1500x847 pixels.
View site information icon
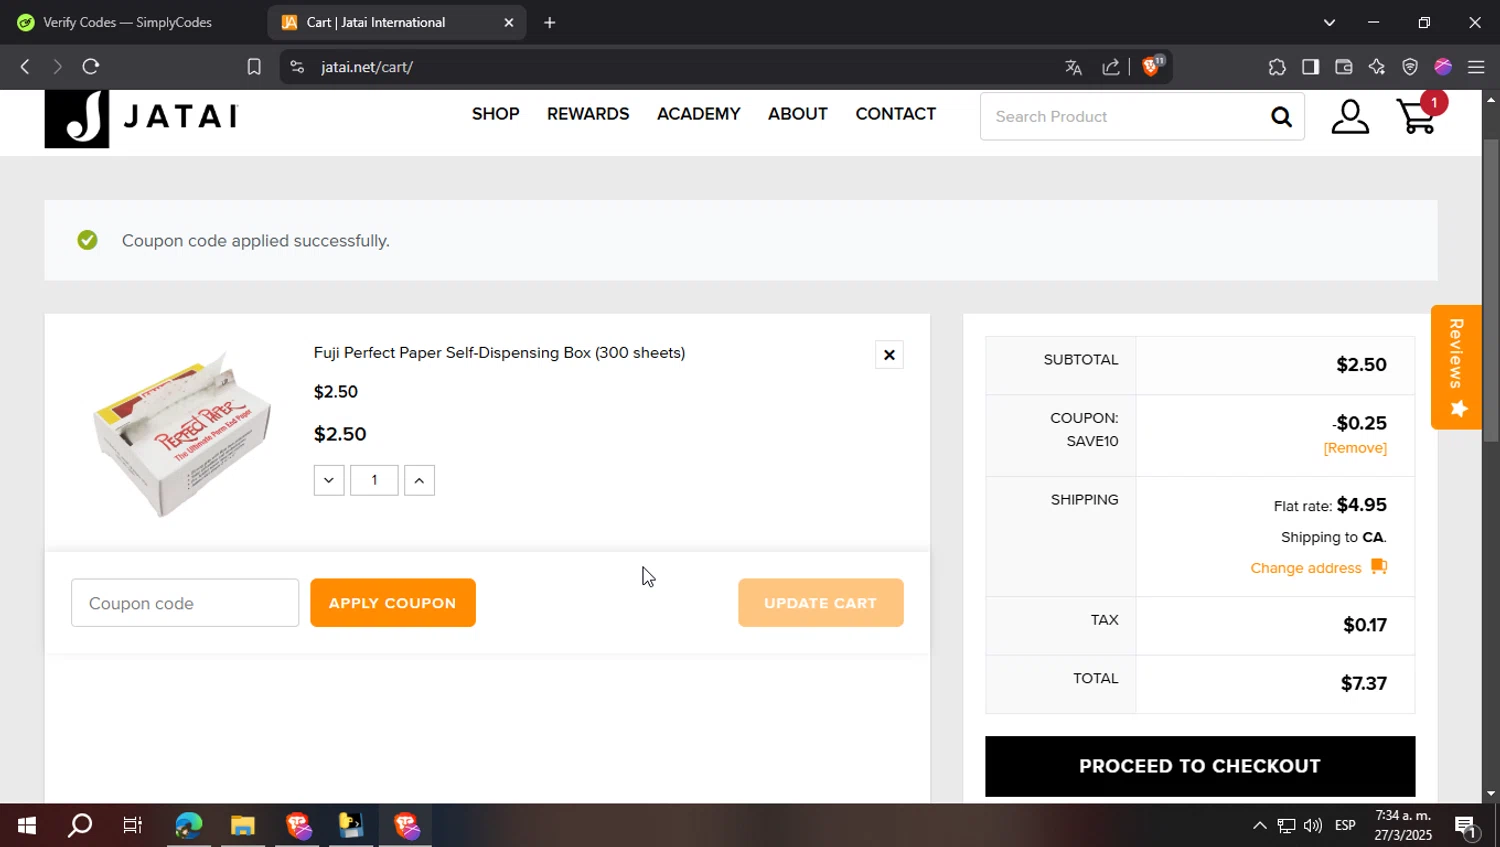coord(297,67)
